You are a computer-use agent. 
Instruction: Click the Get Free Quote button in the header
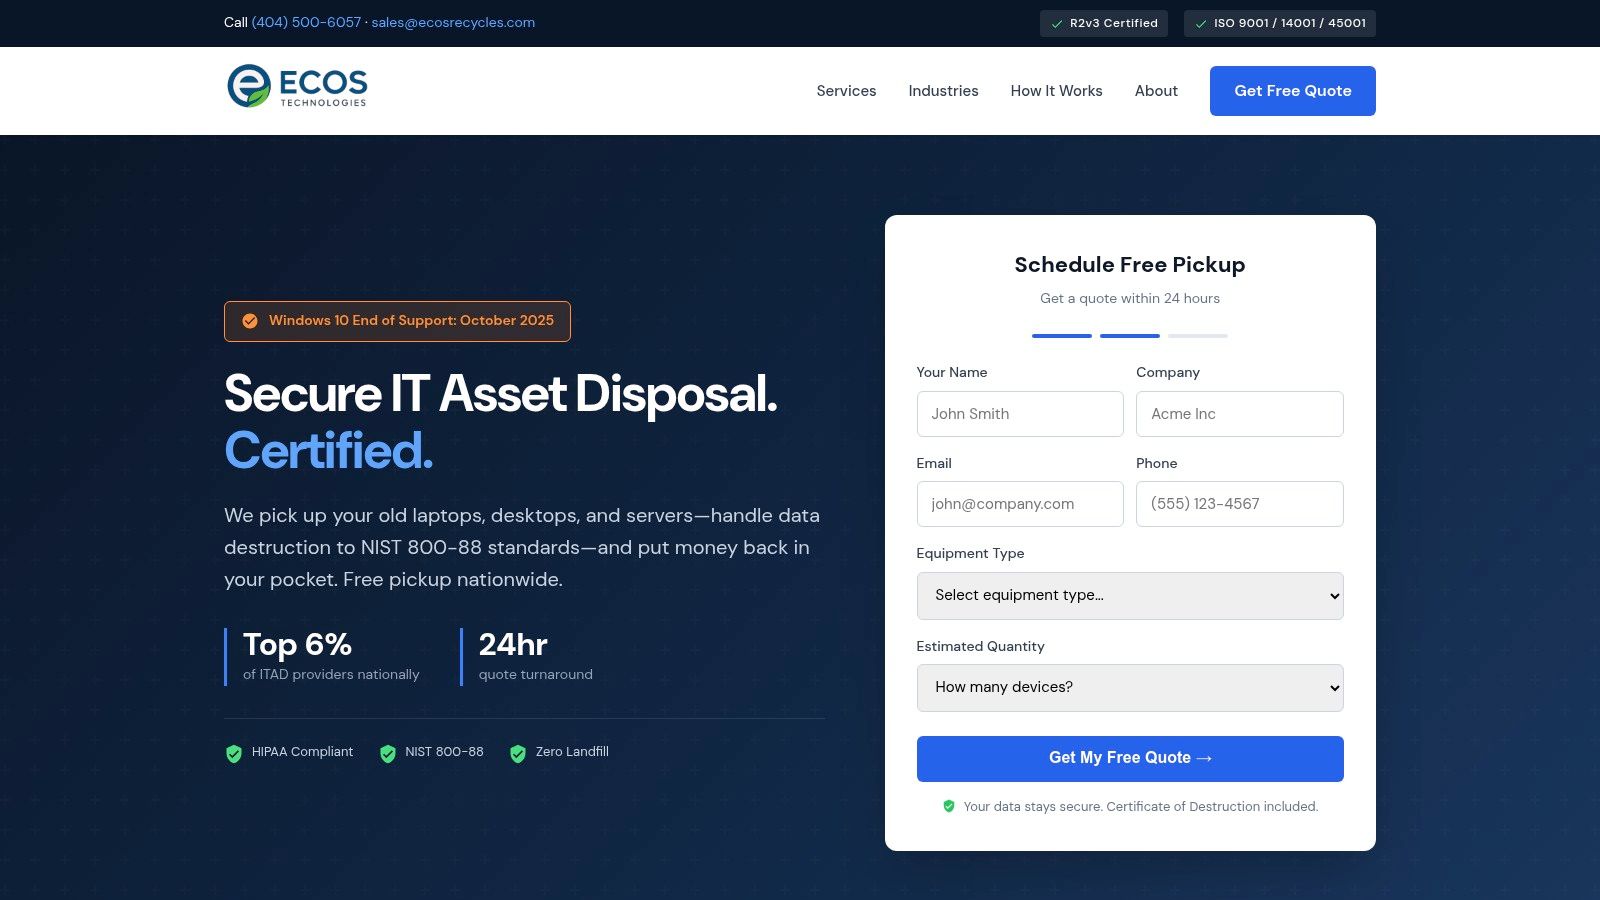(1292, 91)
